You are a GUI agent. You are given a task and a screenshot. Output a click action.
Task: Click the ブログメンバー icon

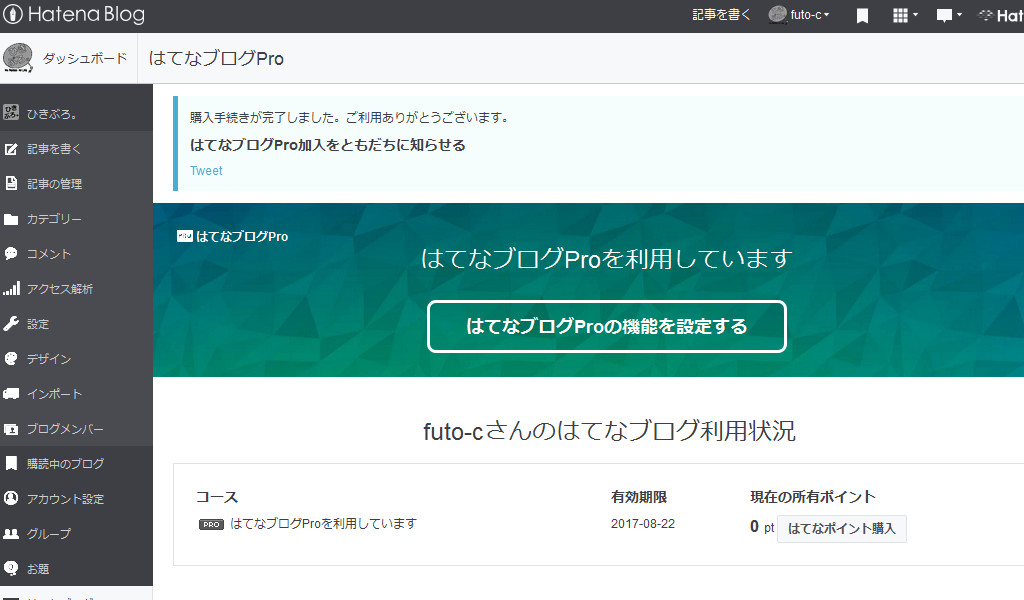11,429
